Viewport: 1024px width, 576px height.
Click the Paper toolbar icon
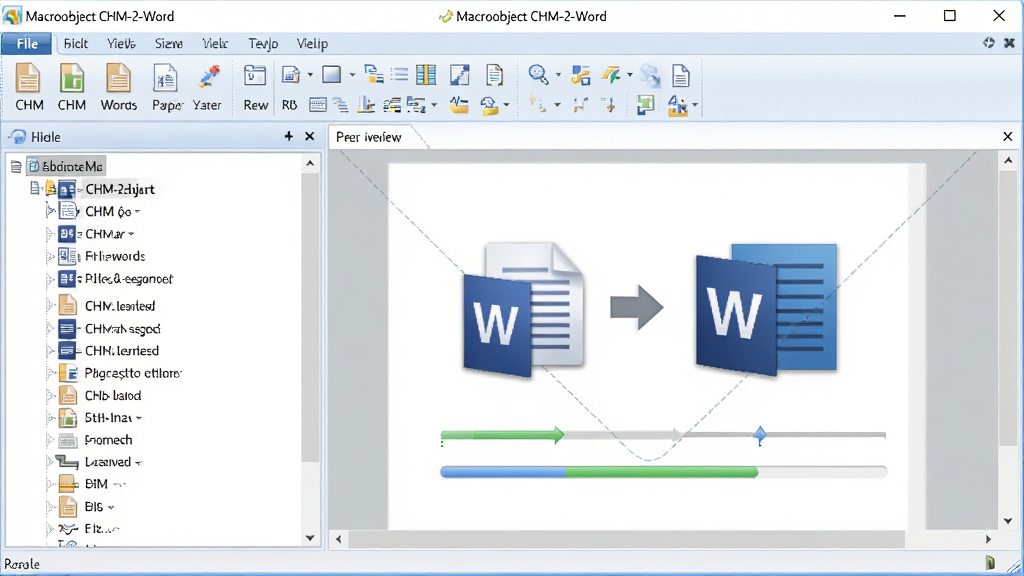point(166,87)
